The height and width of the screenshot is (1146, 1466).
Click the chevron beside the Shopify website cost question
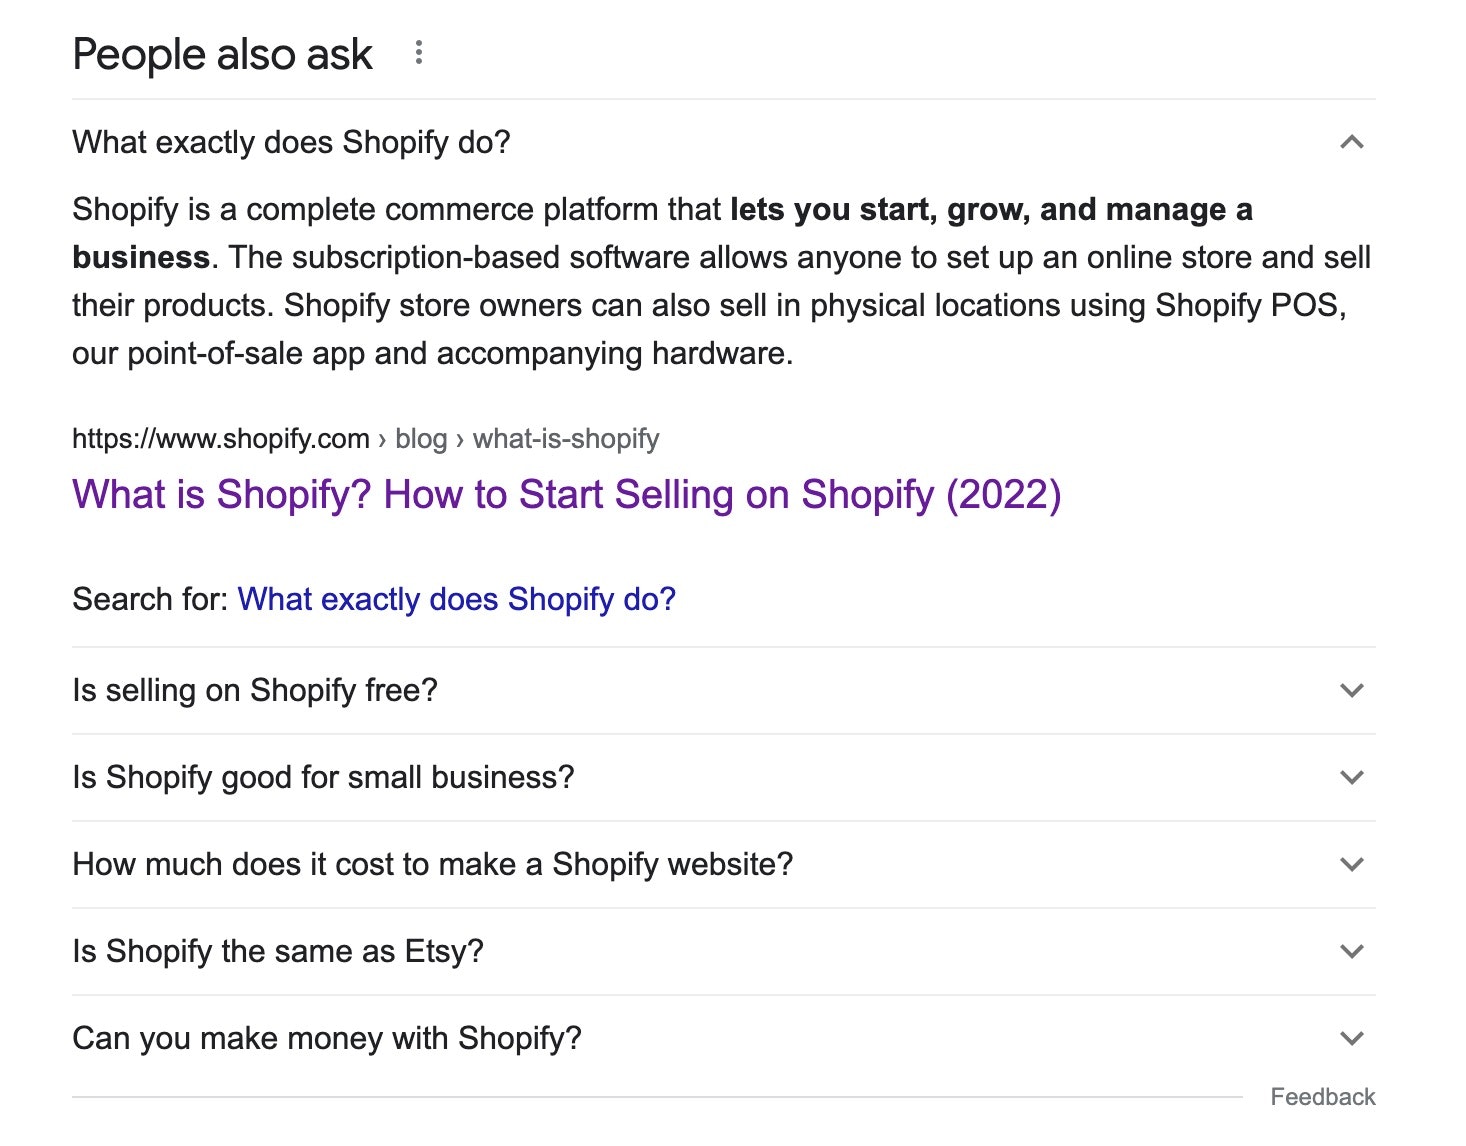[1351, 864]
